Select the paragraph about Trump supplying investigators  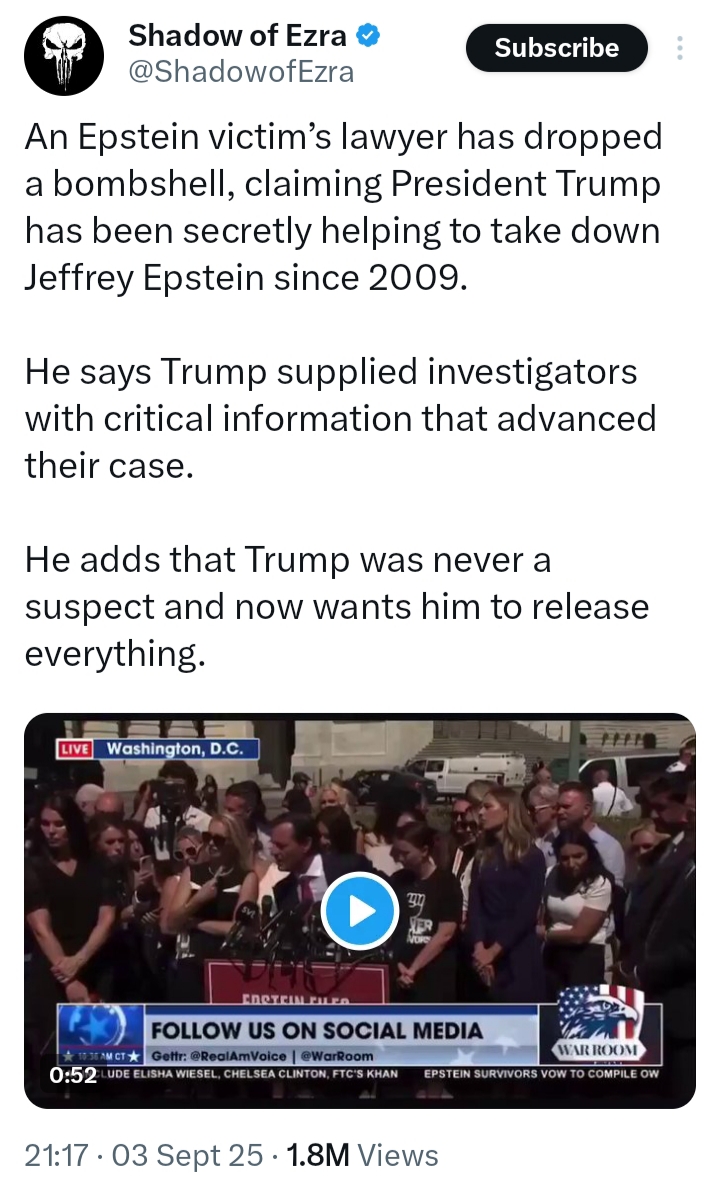tap(341, 418)
